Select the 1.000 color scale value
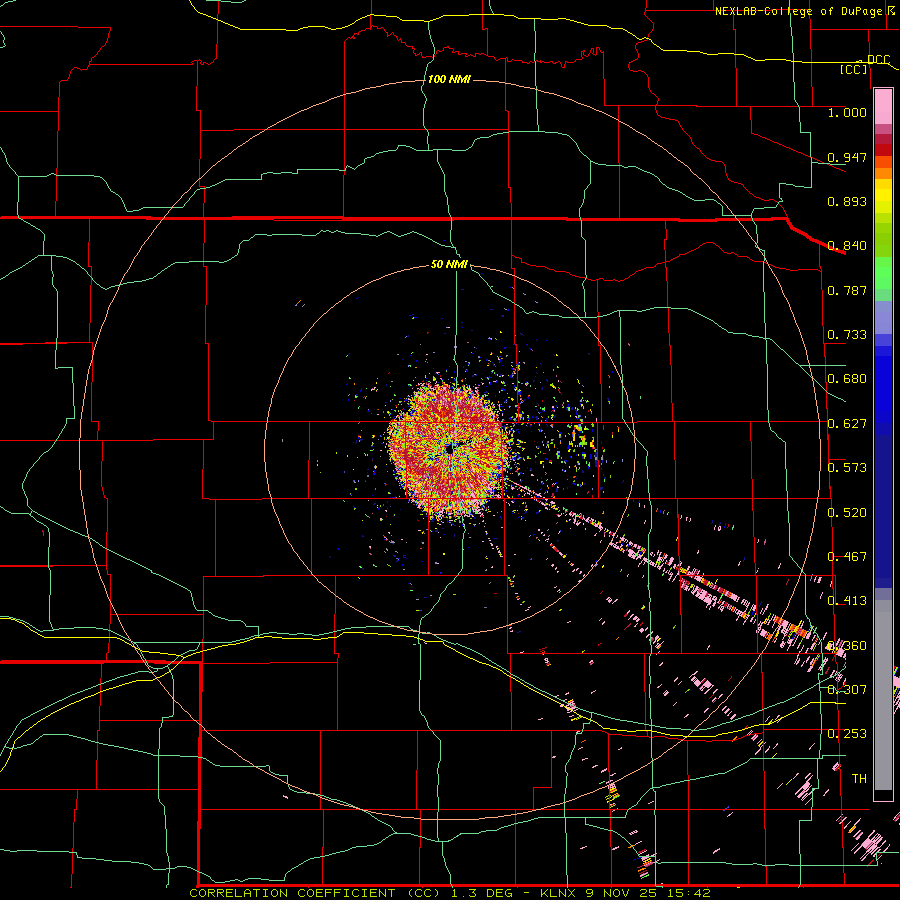This screenshot has height=900, width=900. click(847, 112)
